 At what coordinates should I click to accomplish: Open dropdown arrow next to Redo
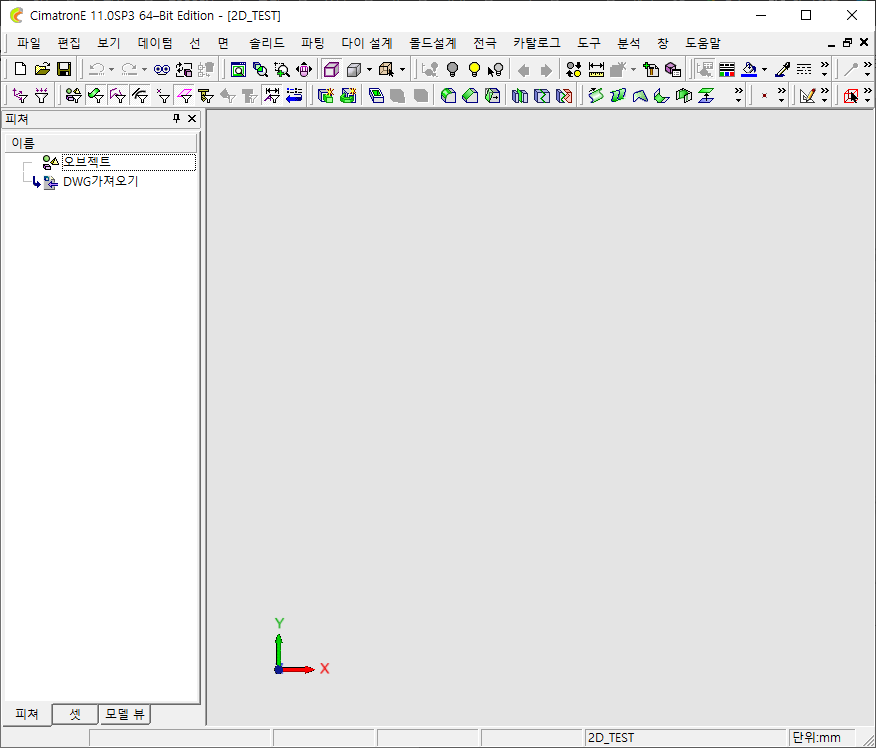tap(144, 70)
